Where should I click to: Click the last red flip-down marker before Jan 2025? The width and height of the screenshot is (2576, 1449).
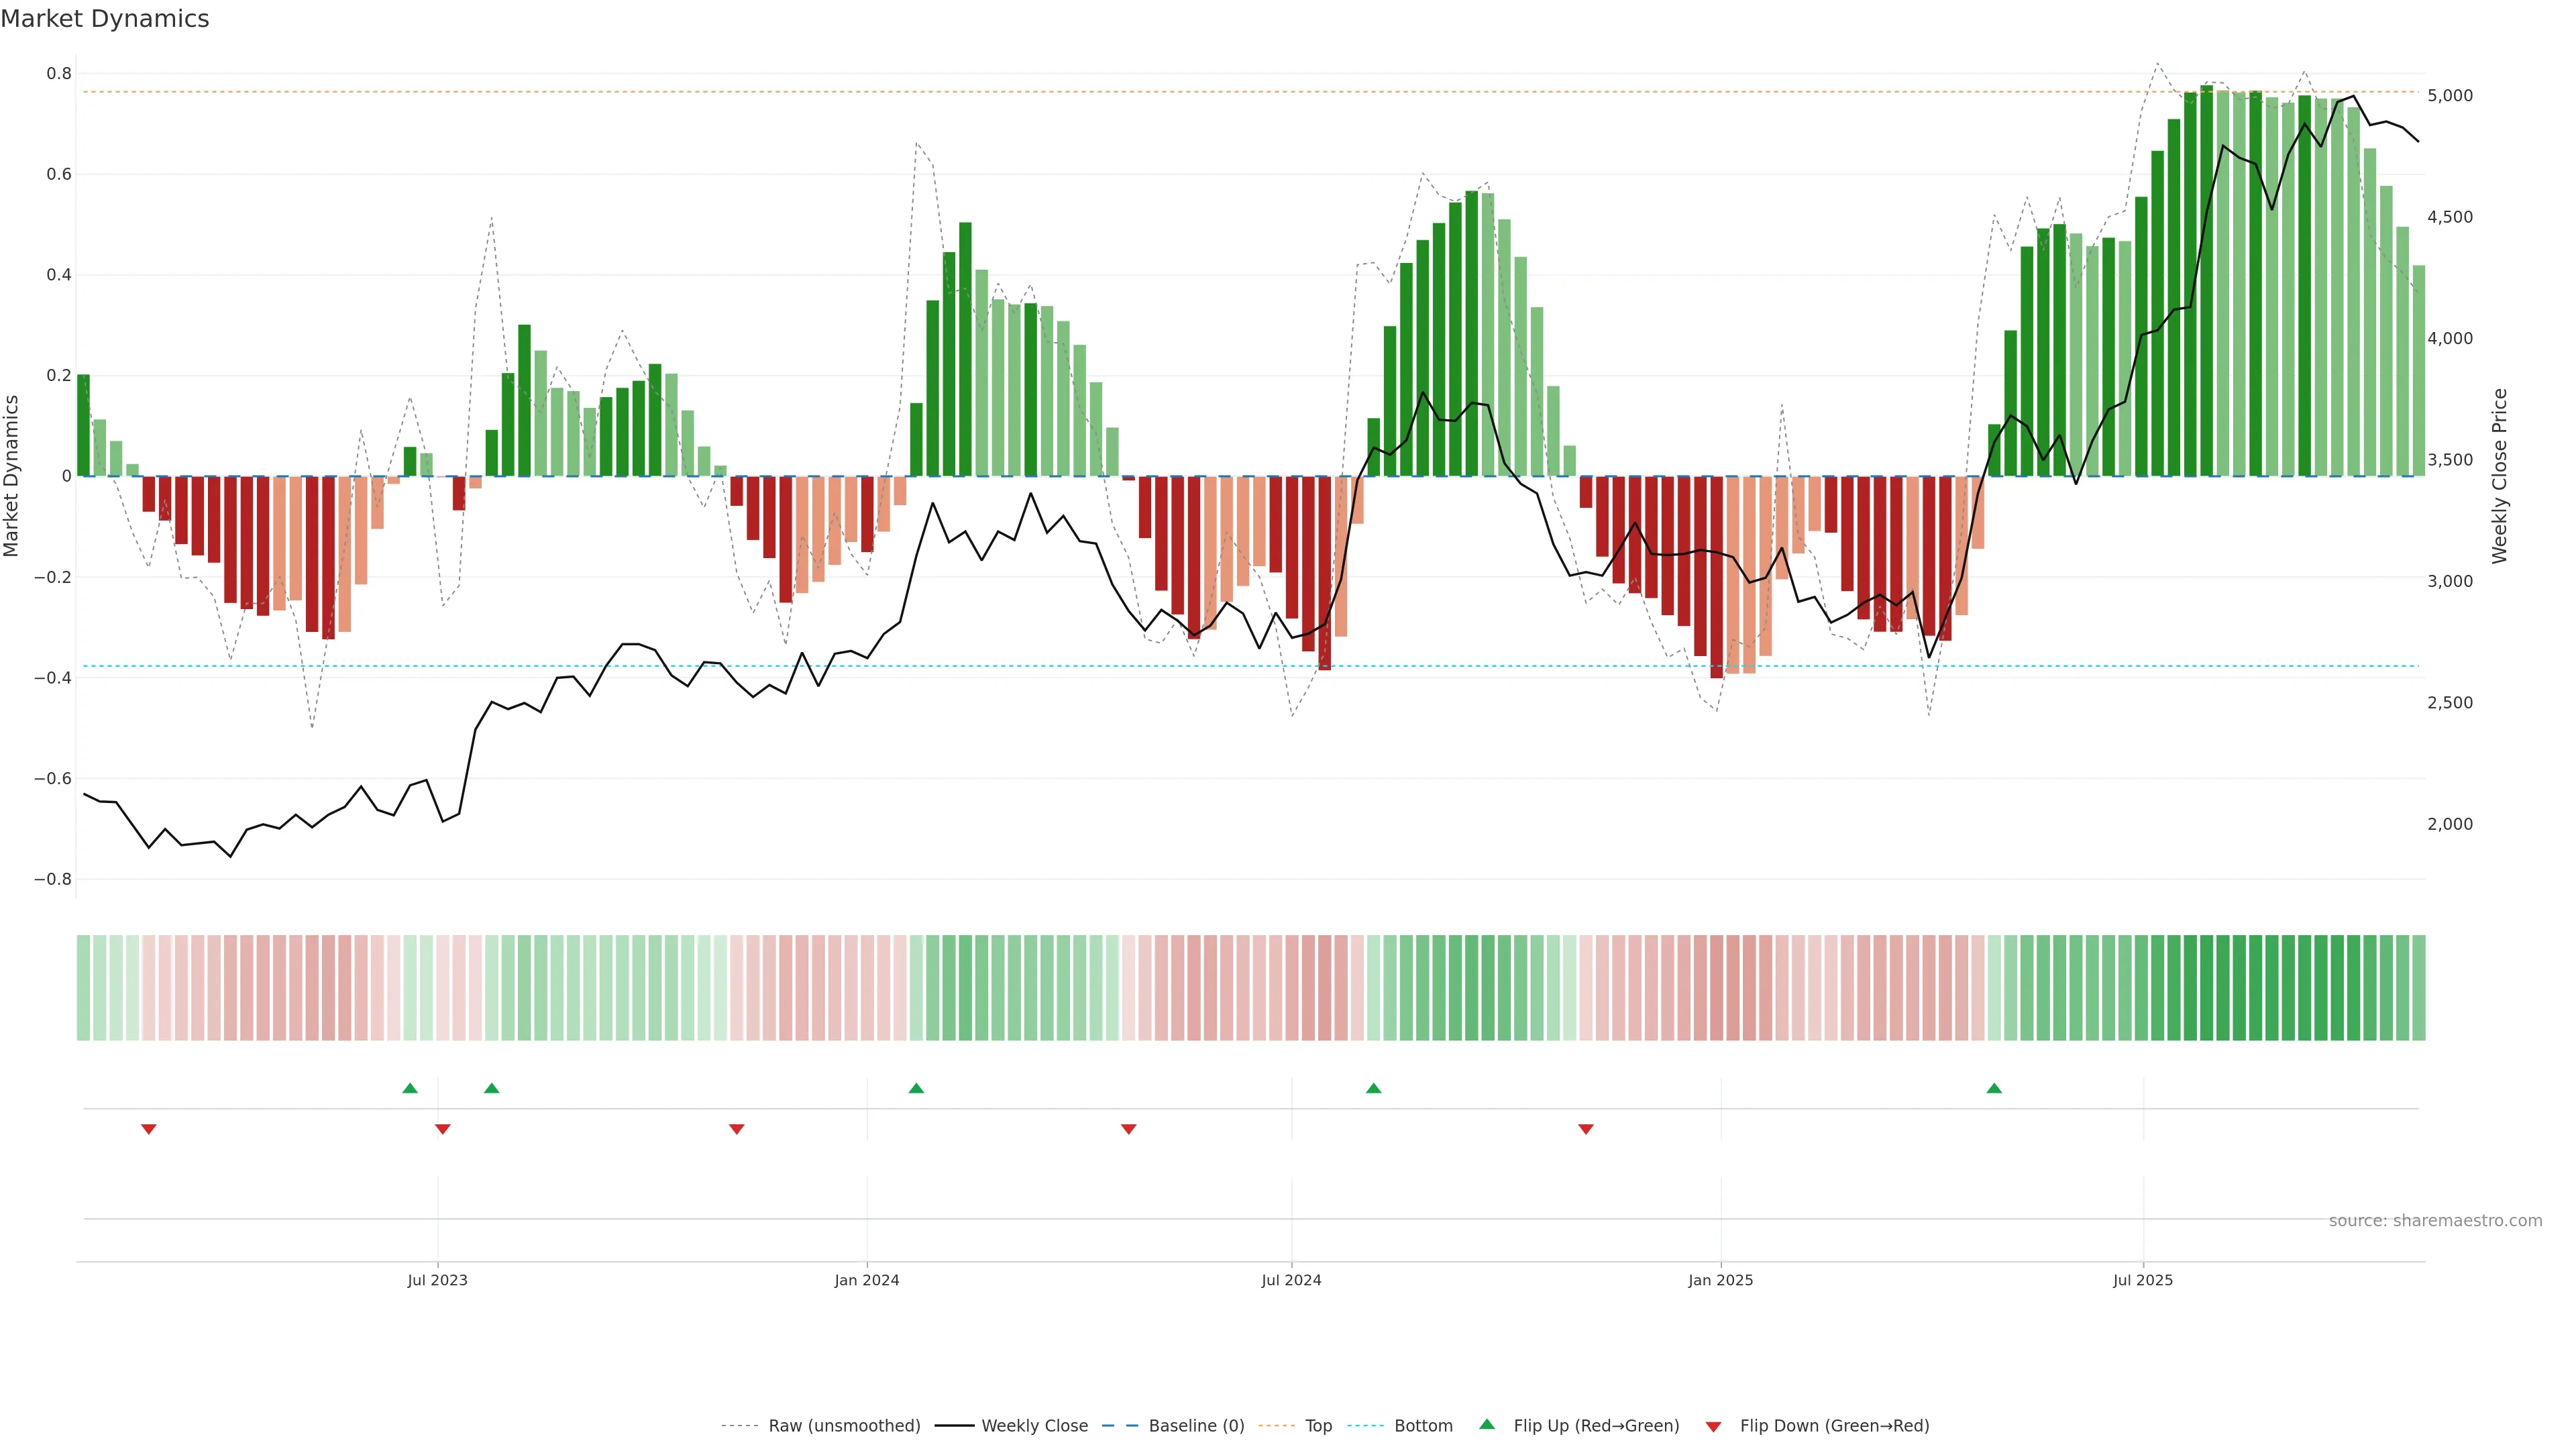(x=1586, y=1129)
